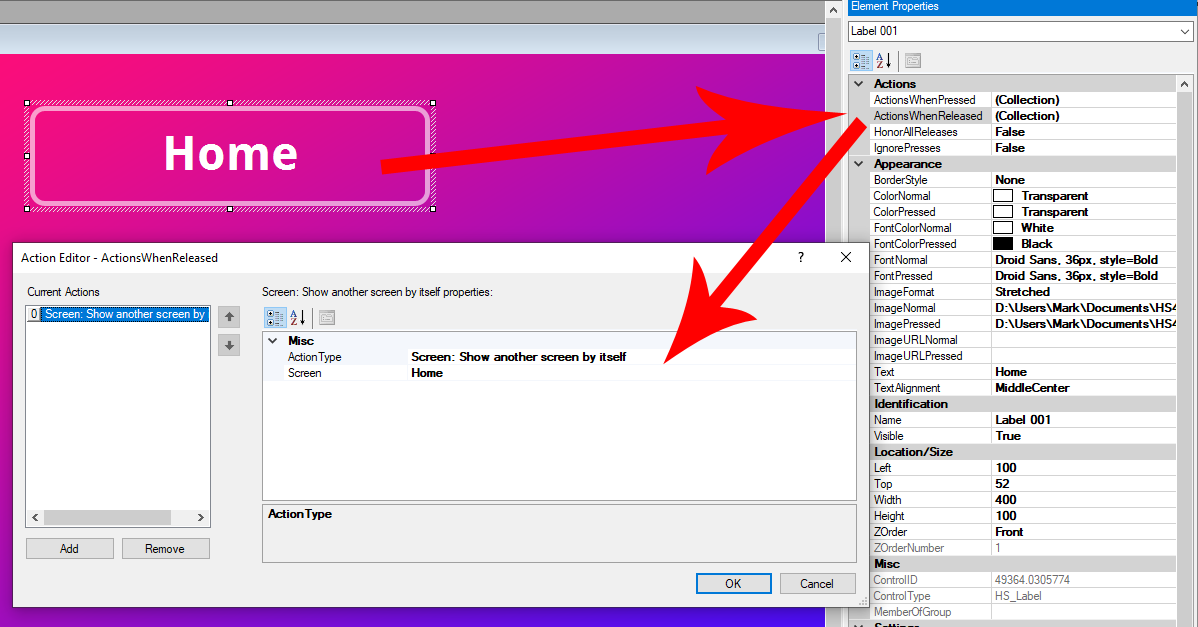
Task: Switch Action Editor grid to Categorized view
Action: click(274, 318)
